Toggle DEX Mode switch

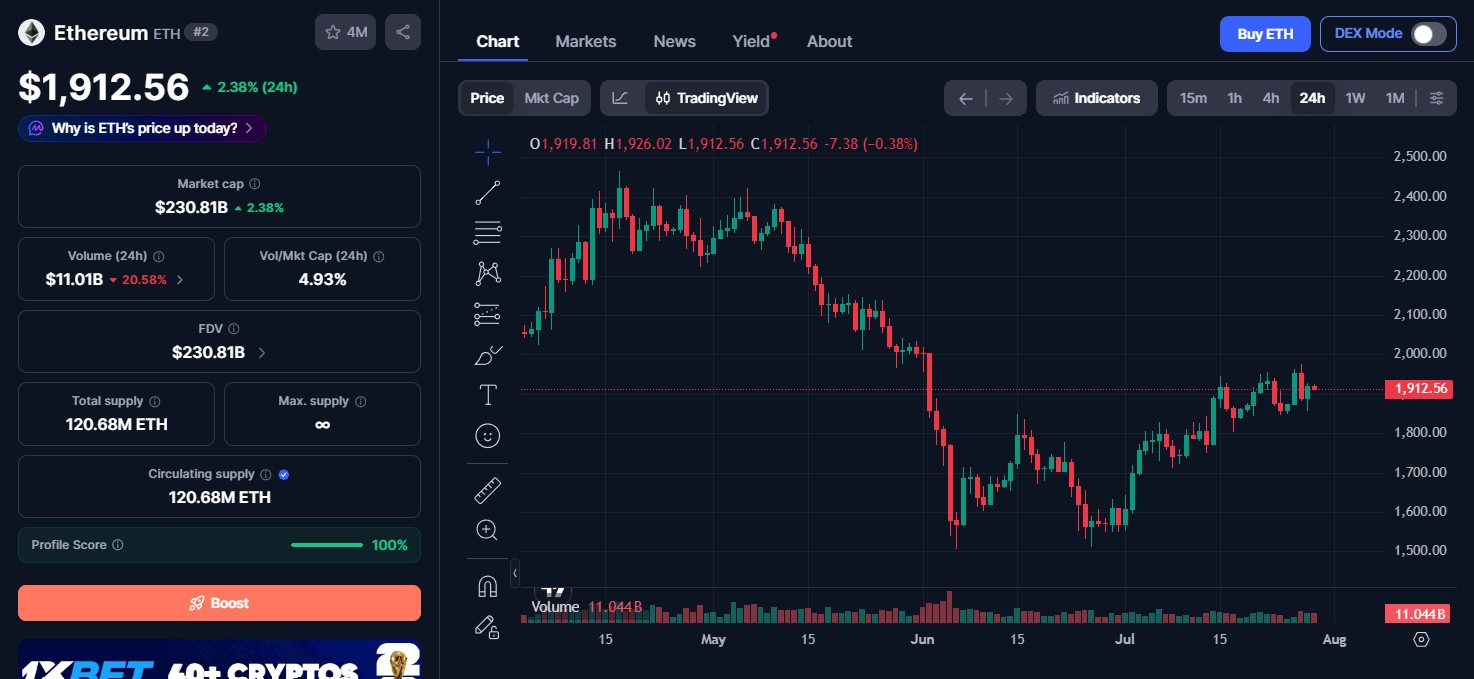1428,33
